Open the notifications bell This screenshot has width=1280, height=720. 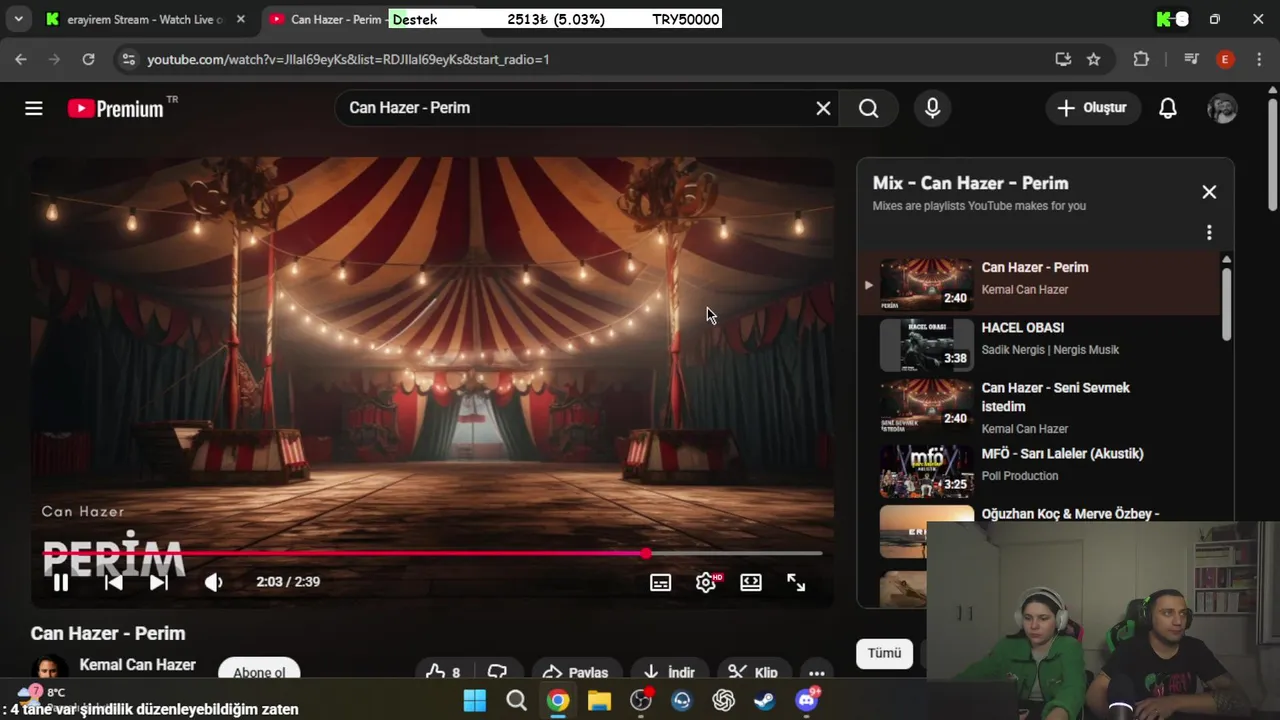(x=1168, y=108)
